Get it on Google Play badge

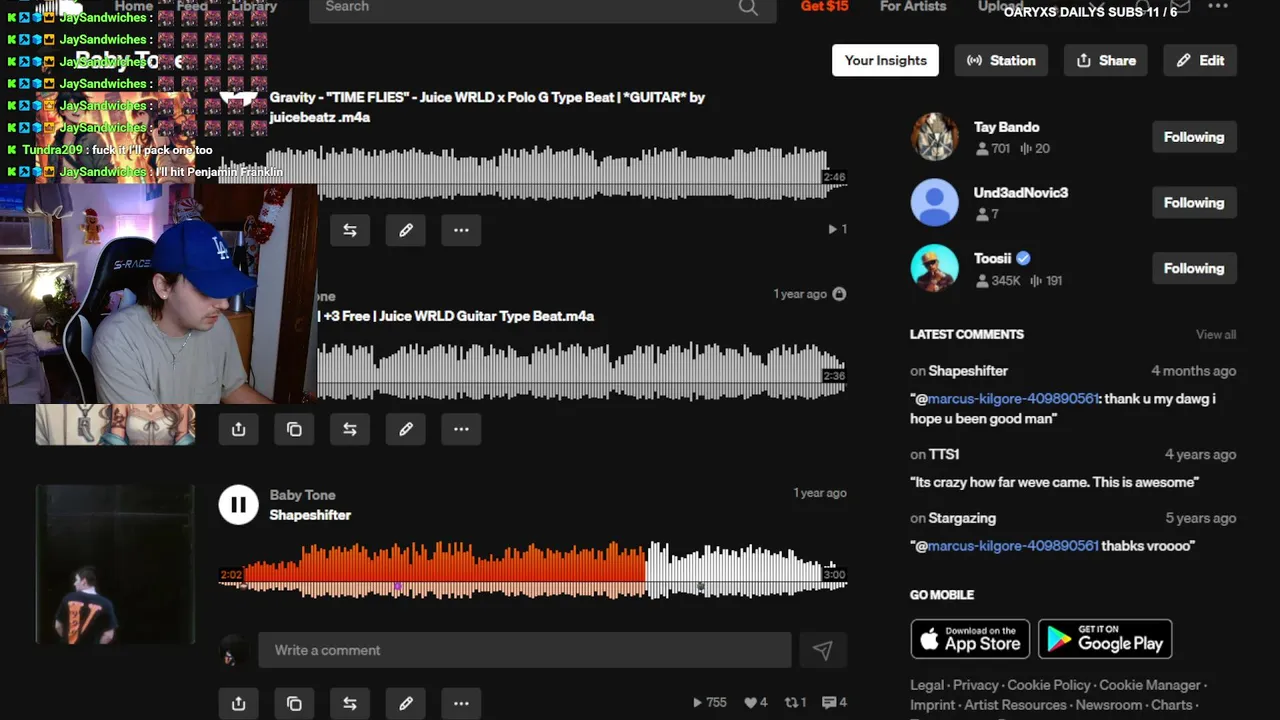(x=1105, y=639)
